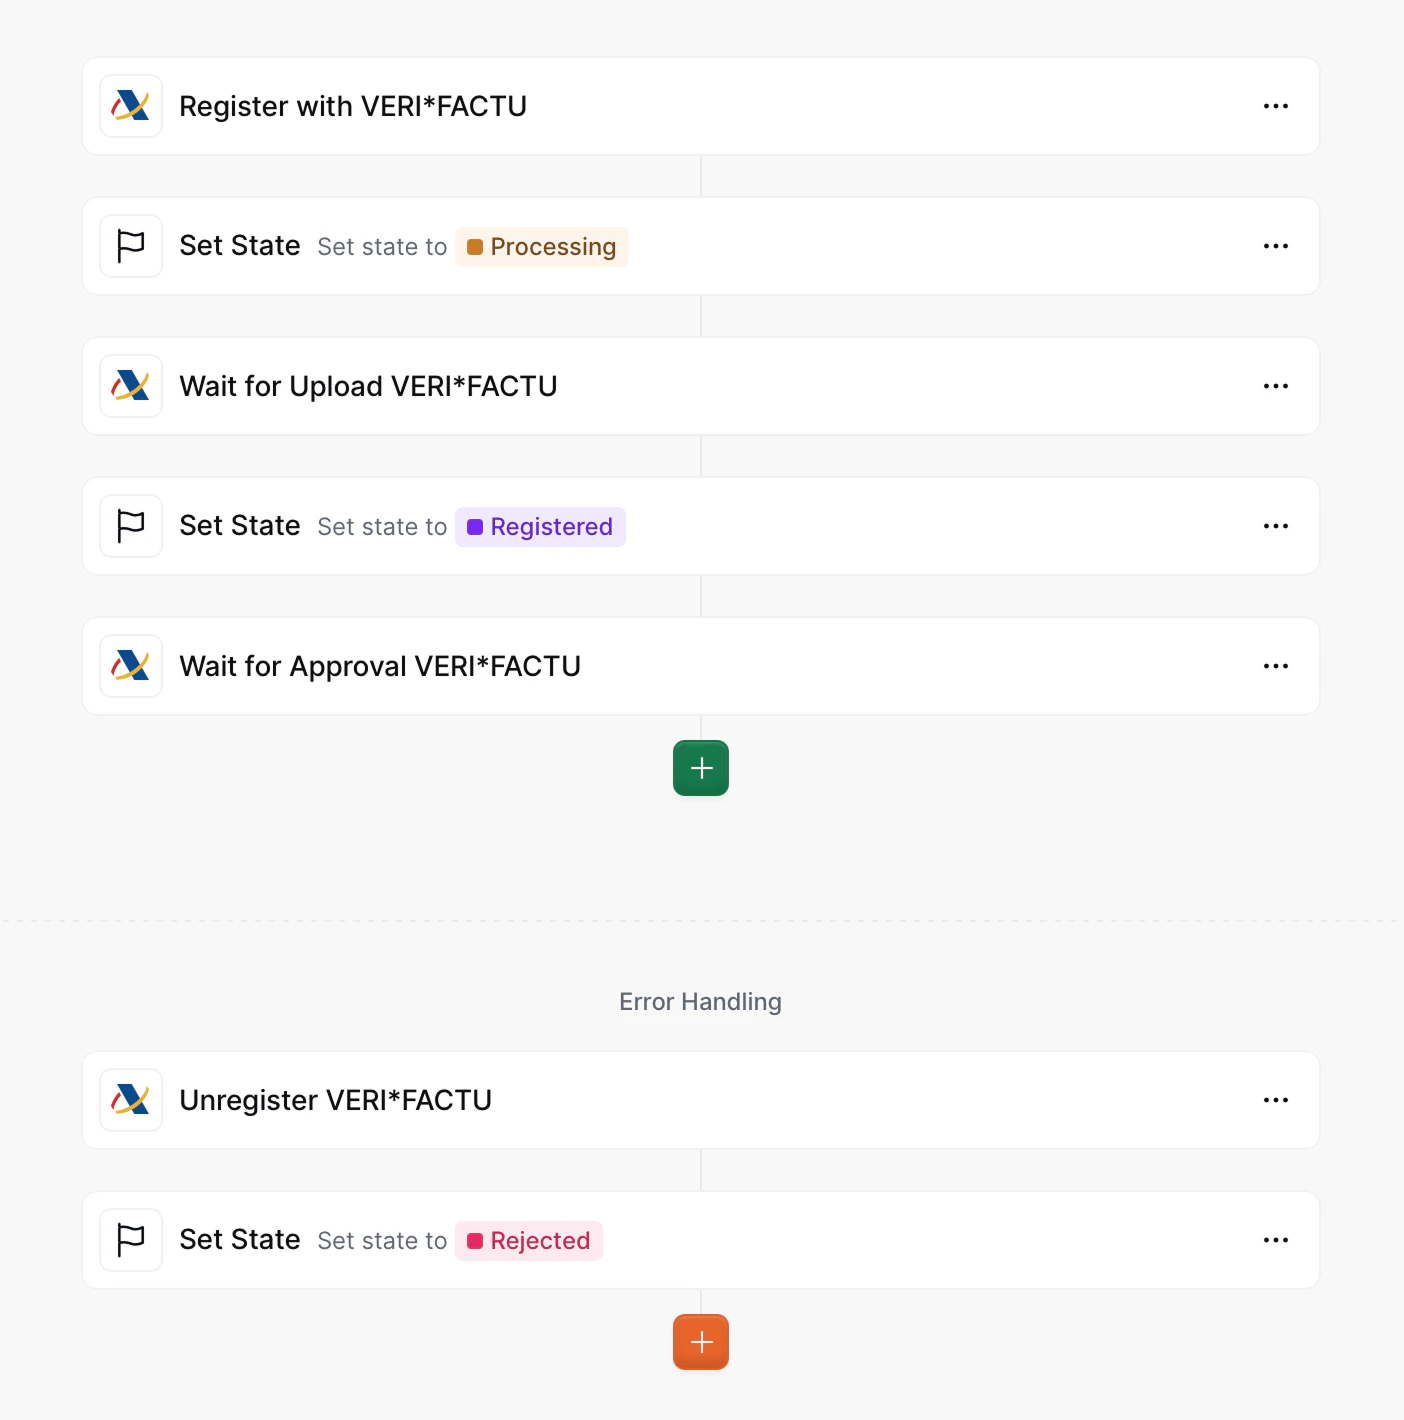Open the ellipsis menu on Wait for Upload step

[1276, 386]
